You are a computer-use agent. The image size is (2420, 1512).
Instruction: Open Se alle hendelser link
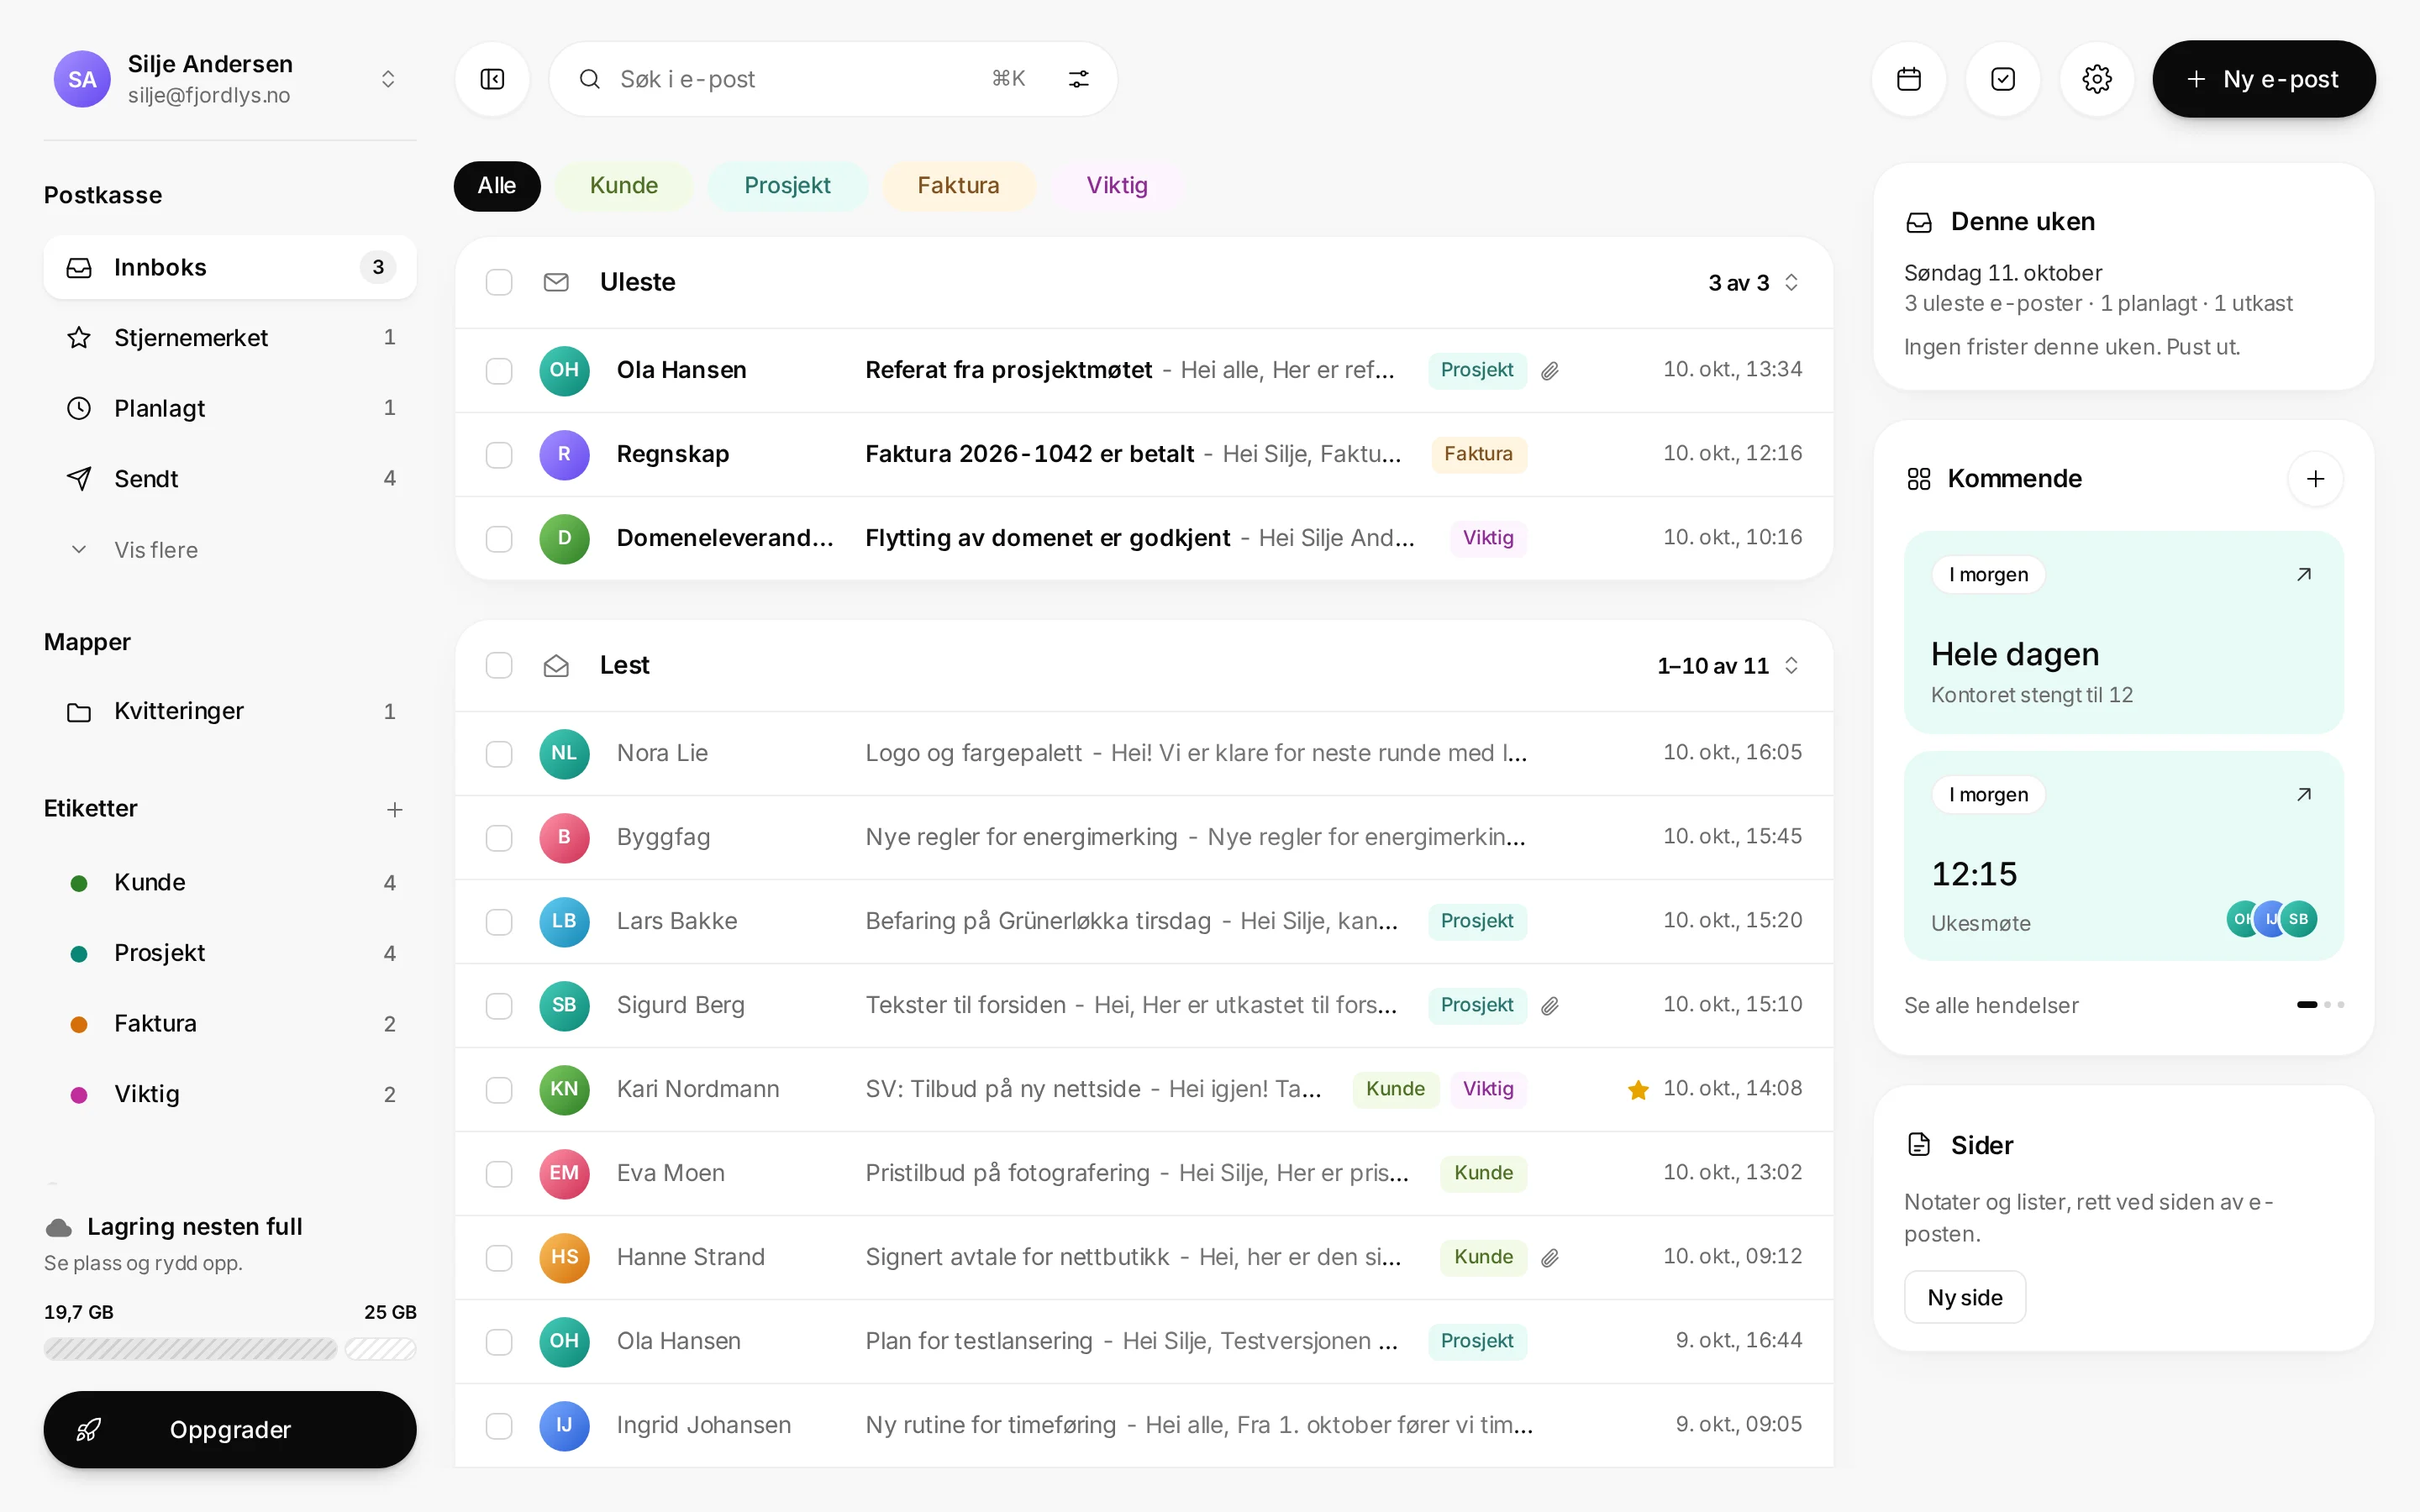click(1991, 1005)
